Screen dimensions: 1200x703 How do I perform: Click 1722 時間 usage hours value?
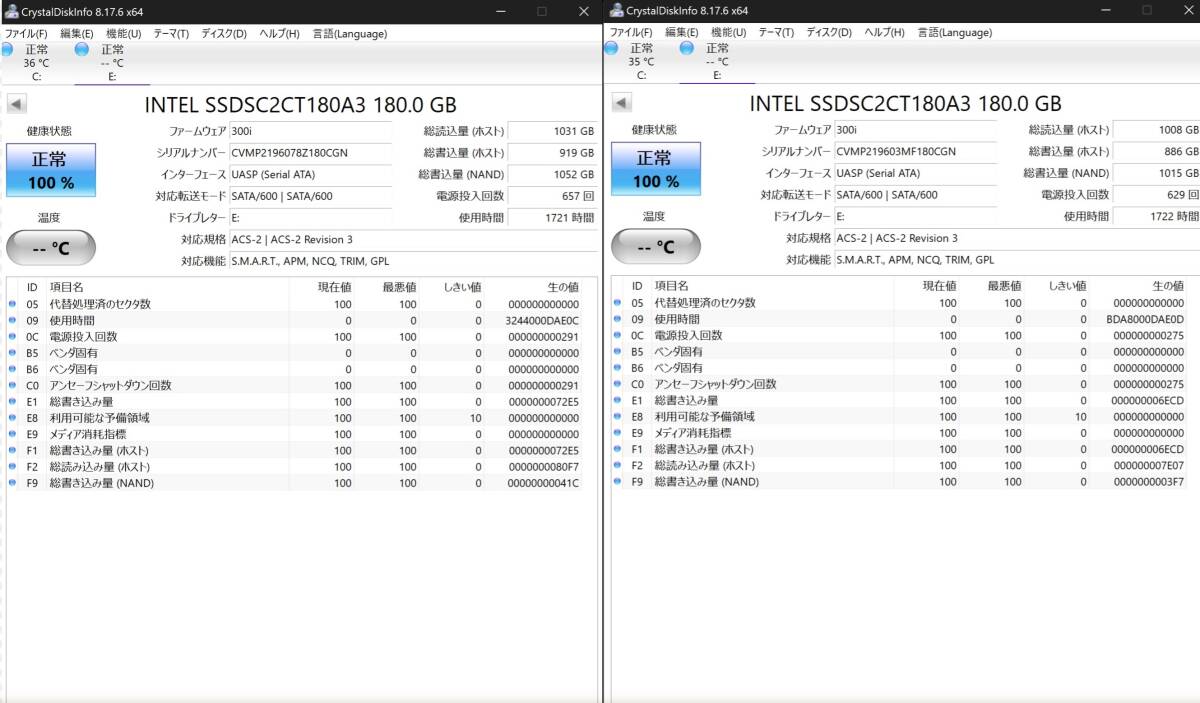(x=1158, y=216)
